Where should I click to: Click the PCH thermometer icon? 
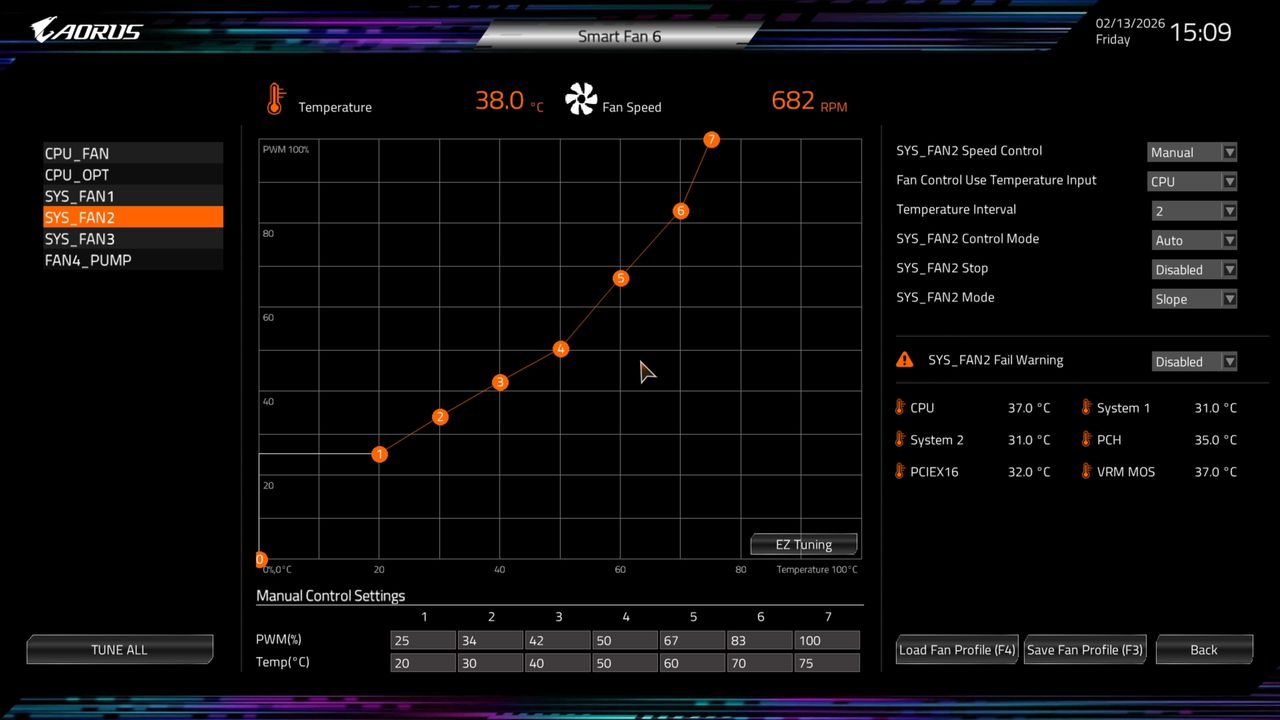(1086, 439)
